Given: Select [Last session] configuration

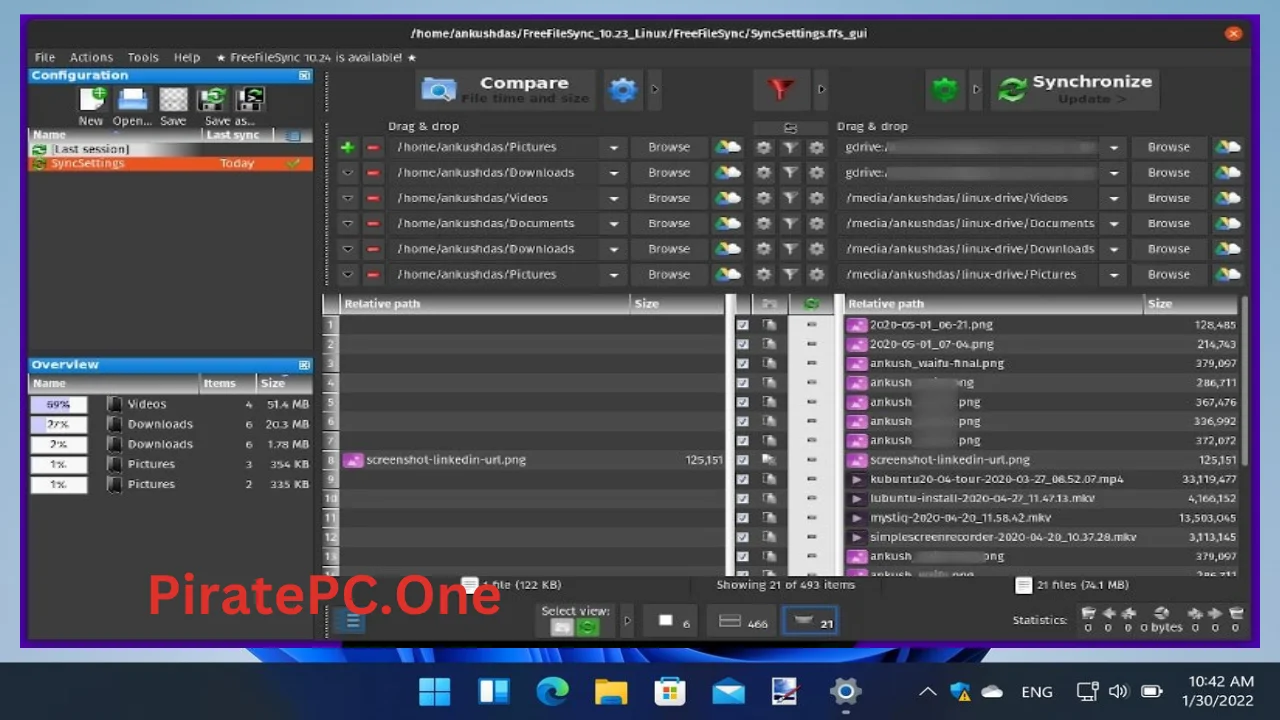Looking at the screenshot, I should 170,149.
